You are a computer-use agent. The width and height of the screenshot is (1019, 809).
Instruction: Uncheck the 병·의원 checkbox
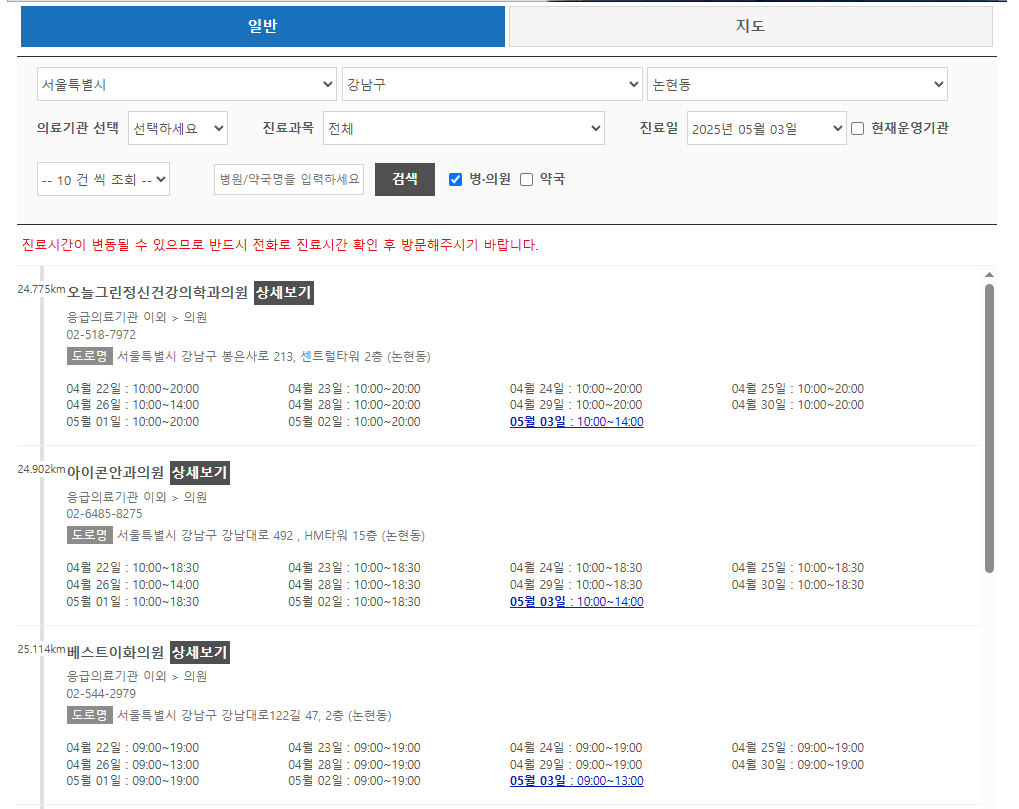pos(455,179)
